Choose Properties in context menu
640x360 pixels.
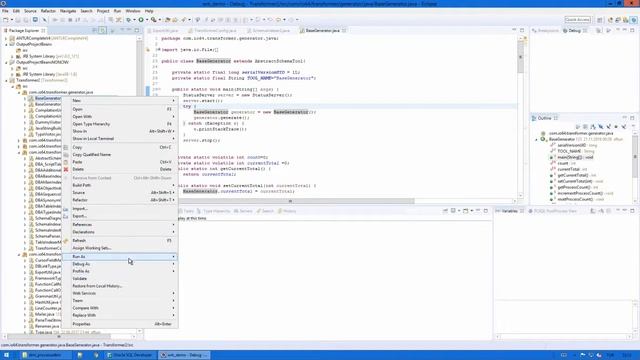tap(120, 324)
